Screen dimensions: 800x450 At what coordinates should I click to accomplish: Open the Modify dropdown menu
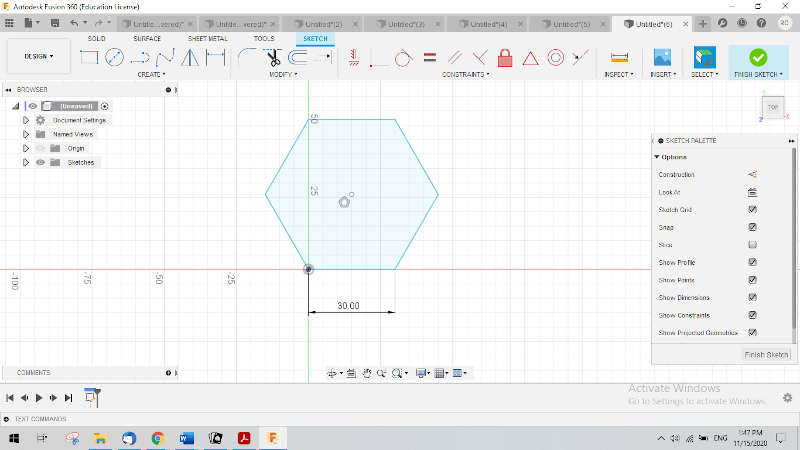coord(283,74)
